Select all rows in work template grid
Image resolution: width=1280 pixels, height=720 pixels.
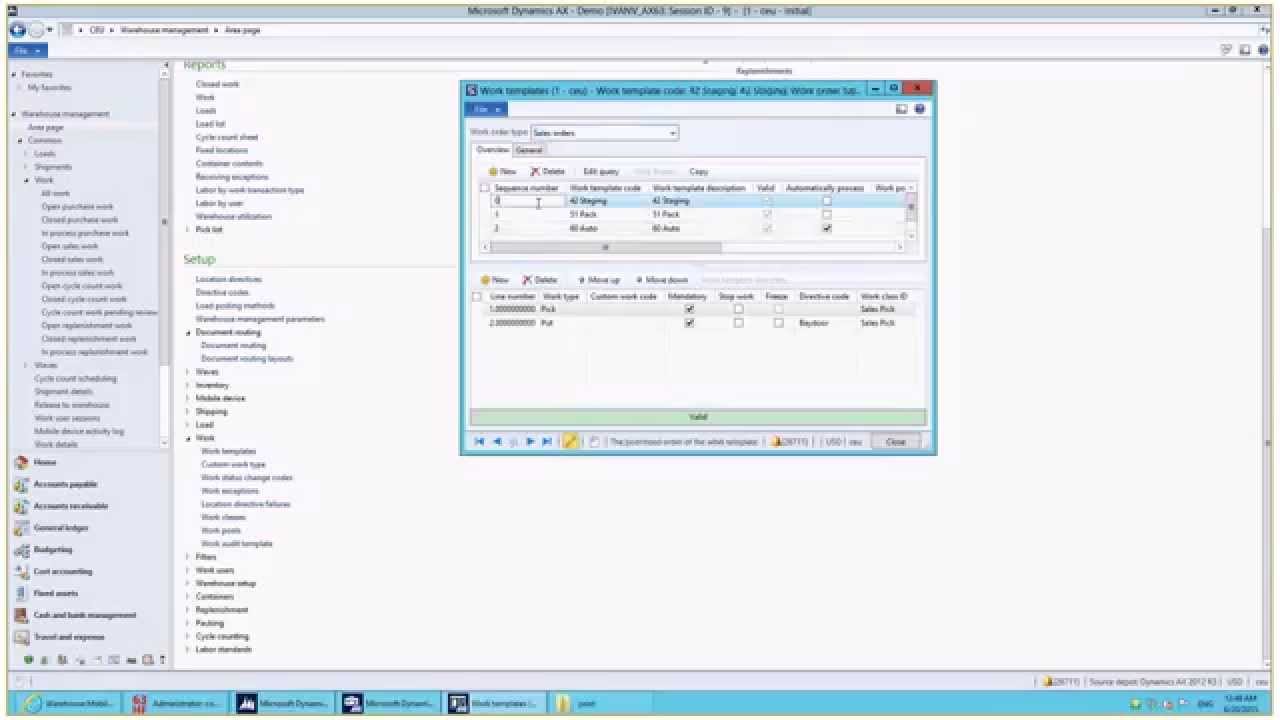point(485,187)
